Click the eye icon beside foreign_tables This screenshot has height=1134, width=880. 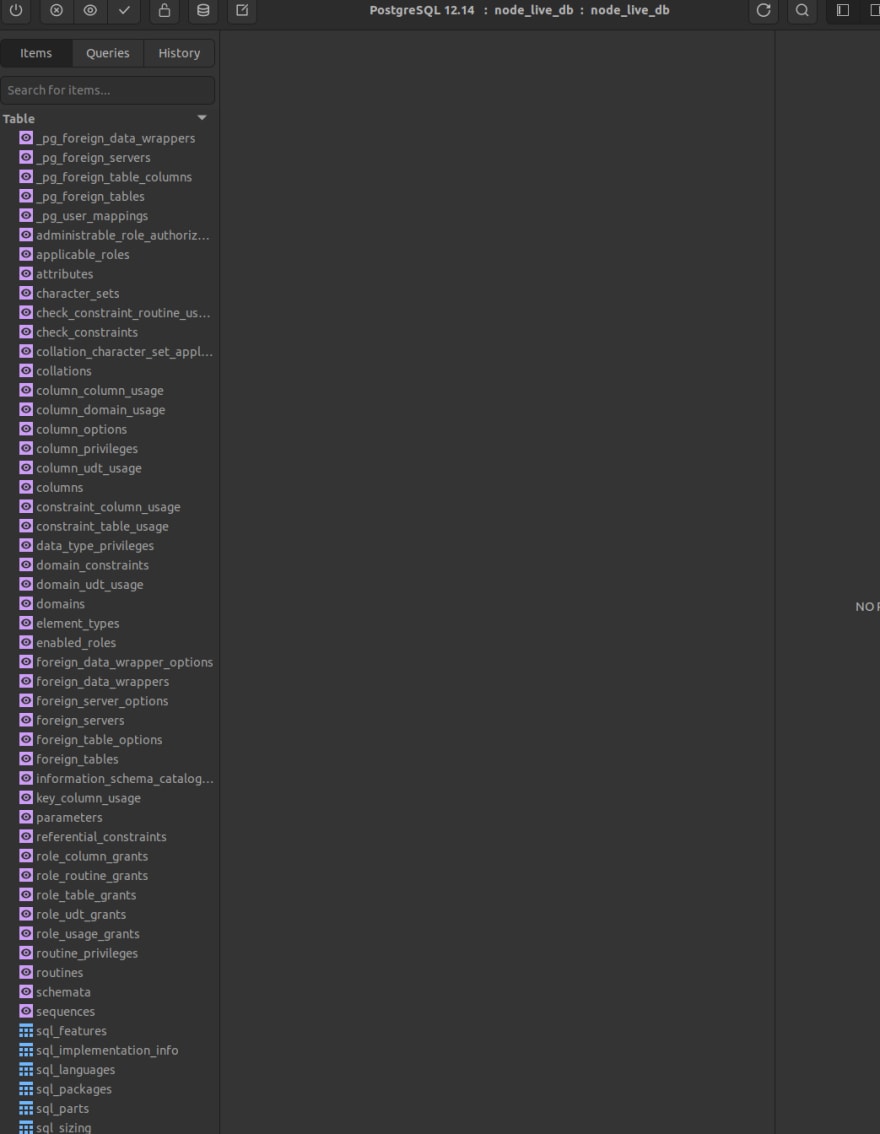tap(26, 759)
